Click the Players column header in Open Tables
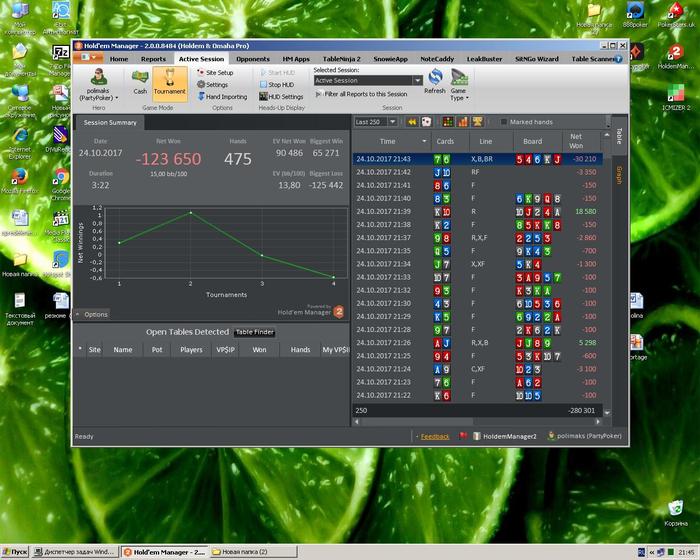Viewport: 700px width, 560px height. tap(191, 350)
